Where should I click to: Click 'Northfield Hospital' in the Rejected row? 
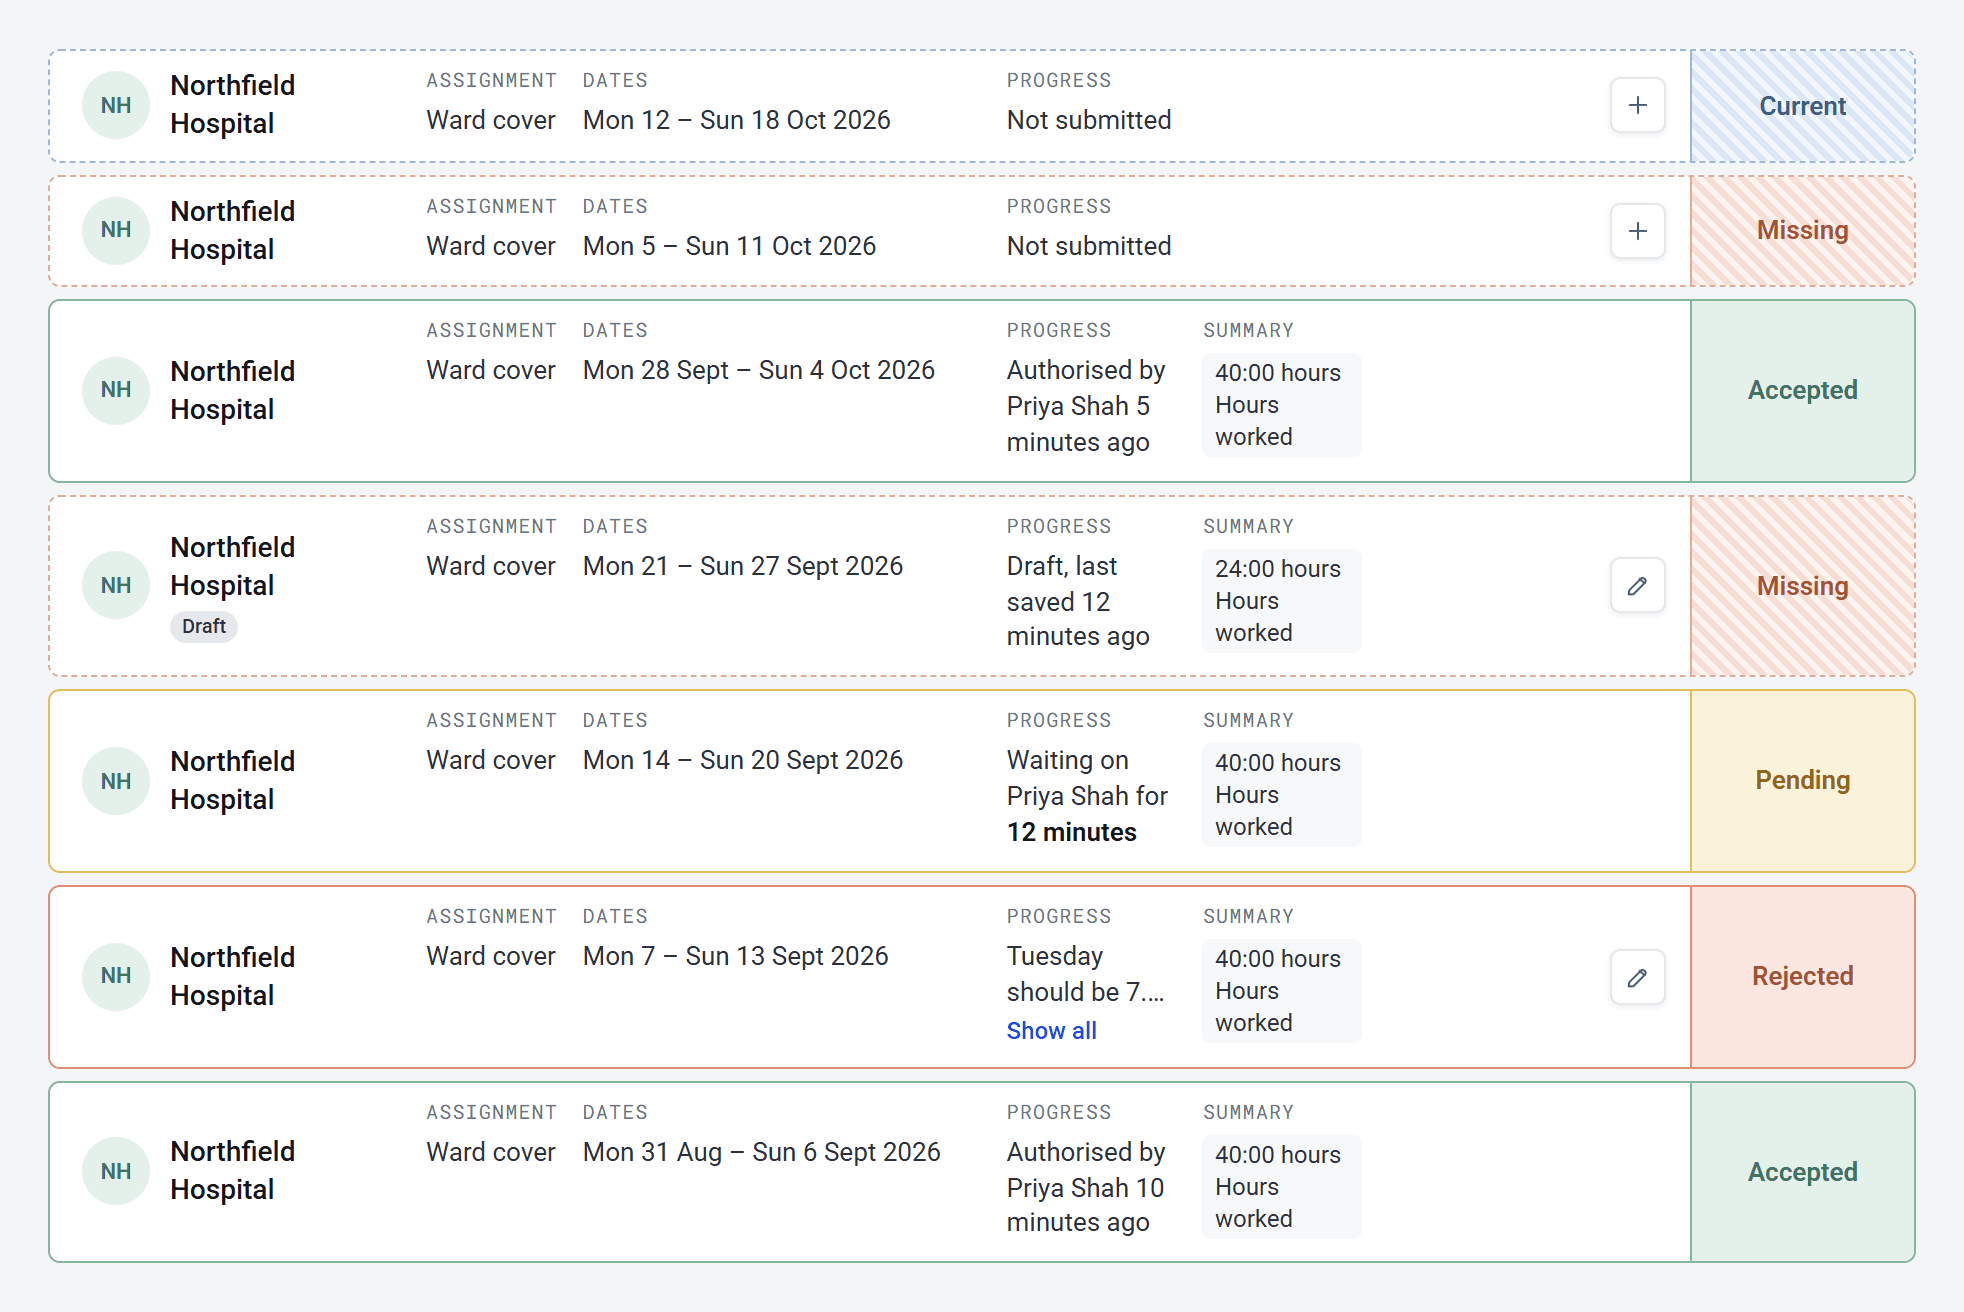click(232, 976)
